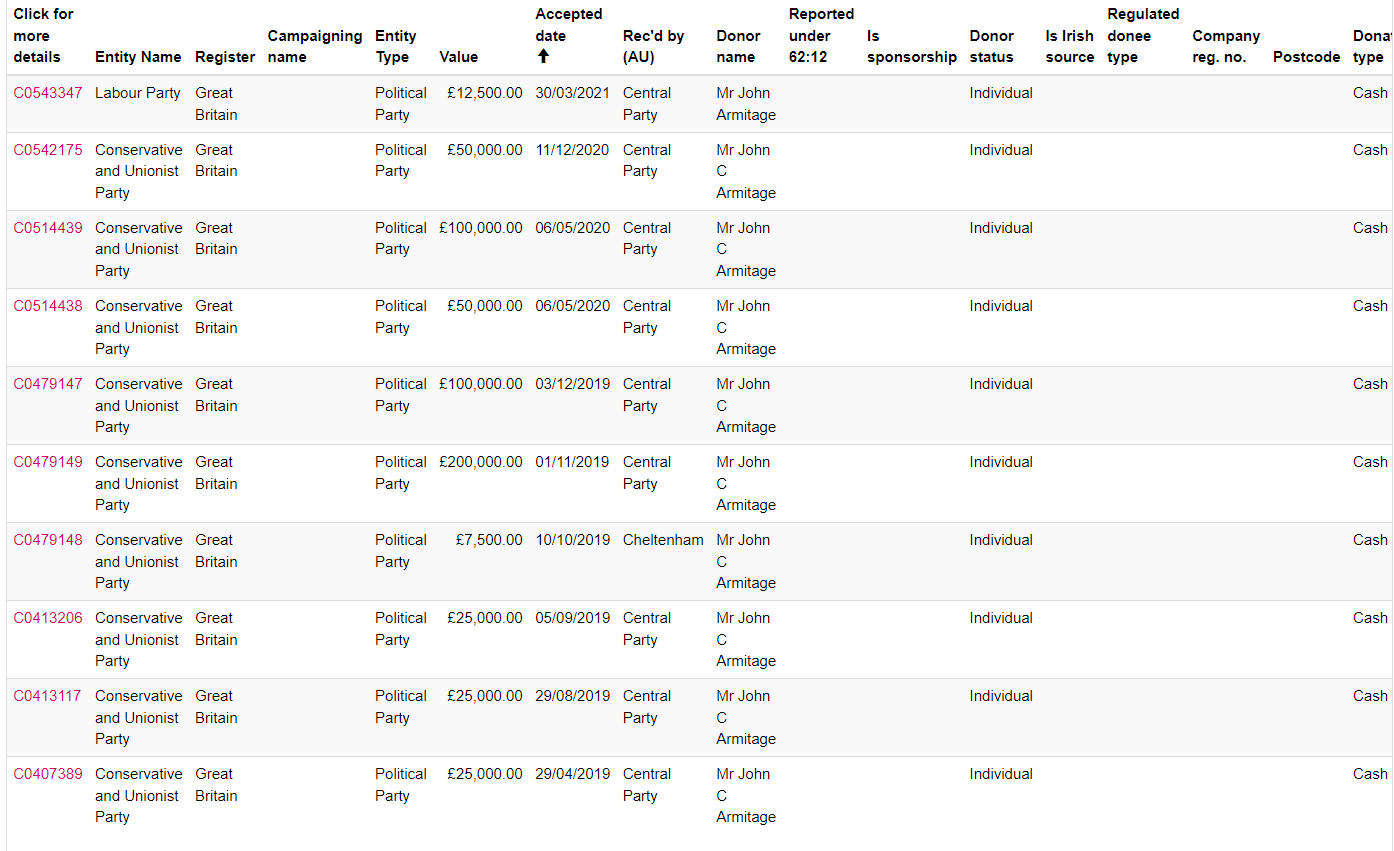Open donation record C0479147
The height and width of the screenshot is (851, 1394).
coord(48,384)
